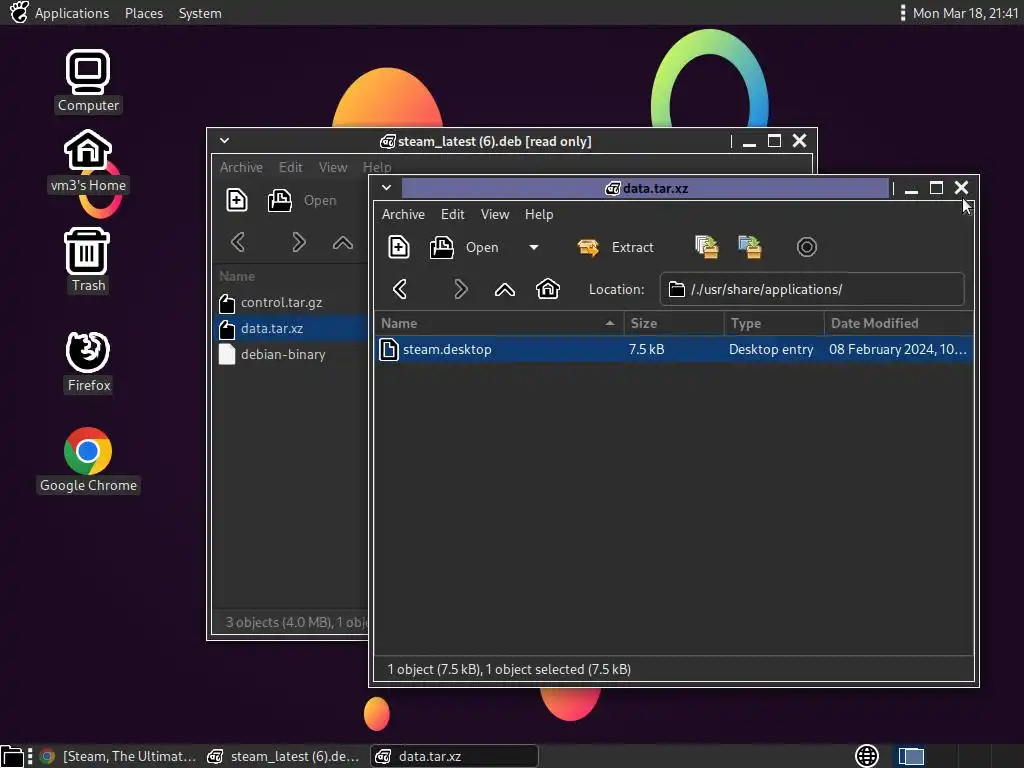This screenshot has height=768, width=1024.
Task: Click the up chevron in steam_latest window
Action: click(x=343, y=243)
